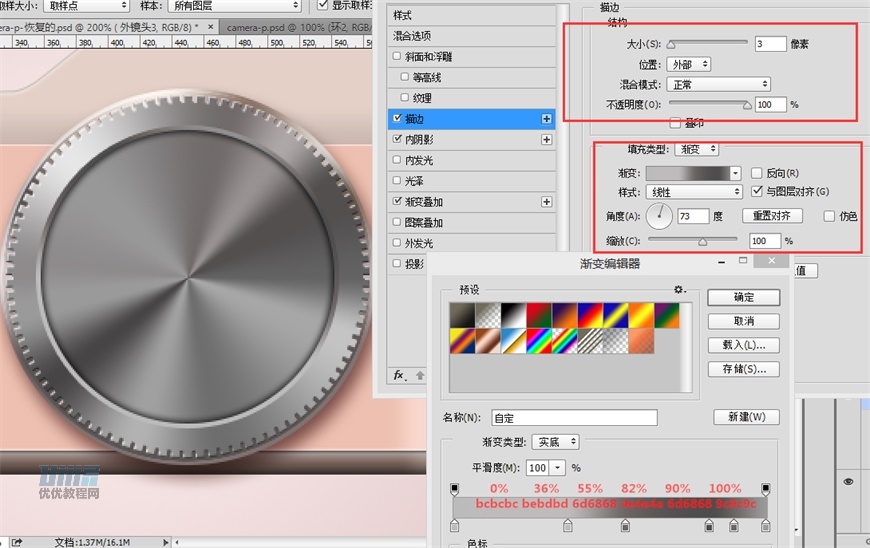Image resolution: width=870 pixels, height=548 pixels.
Task: Click the 重置对齐 button
Action: coord(772,216)
